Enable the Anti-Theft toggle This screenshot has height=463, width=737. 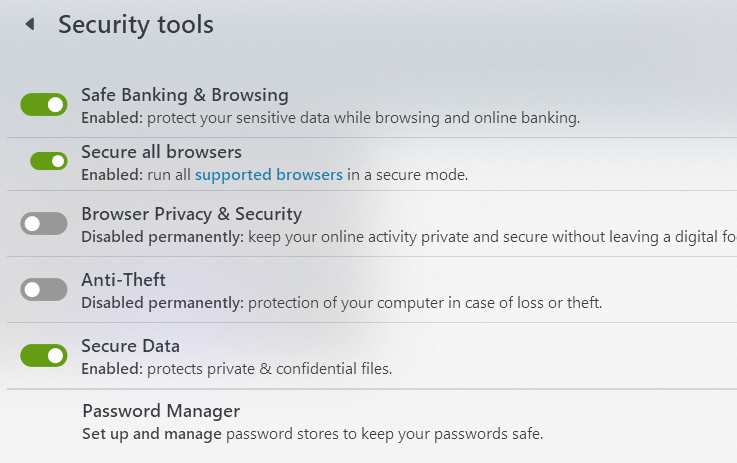44,289
